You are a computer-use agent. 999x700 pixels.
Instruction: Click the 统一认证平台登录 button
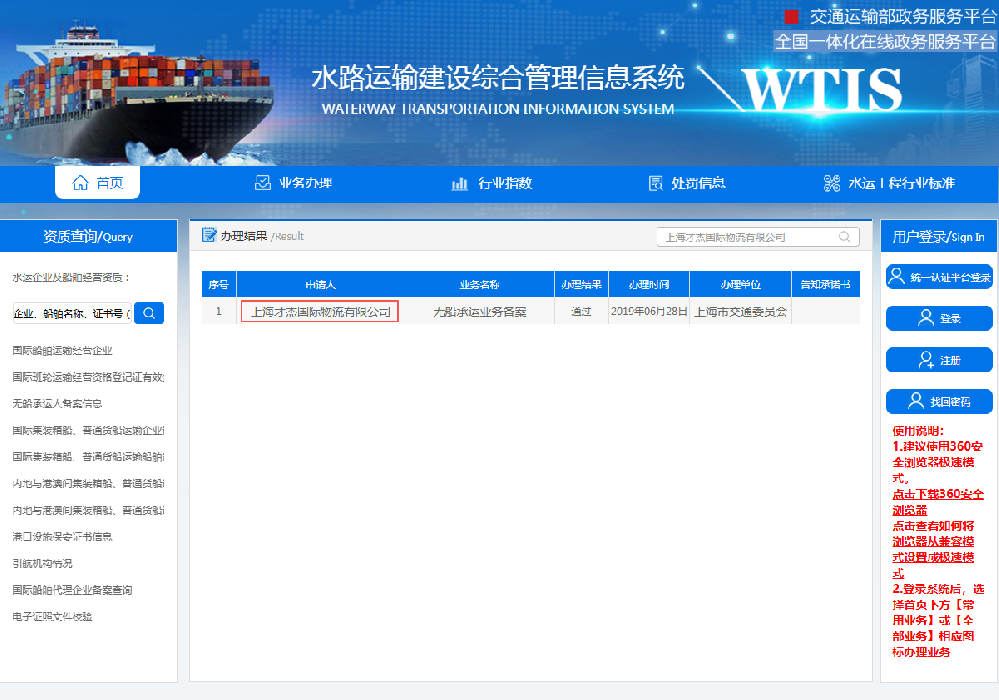939,277
